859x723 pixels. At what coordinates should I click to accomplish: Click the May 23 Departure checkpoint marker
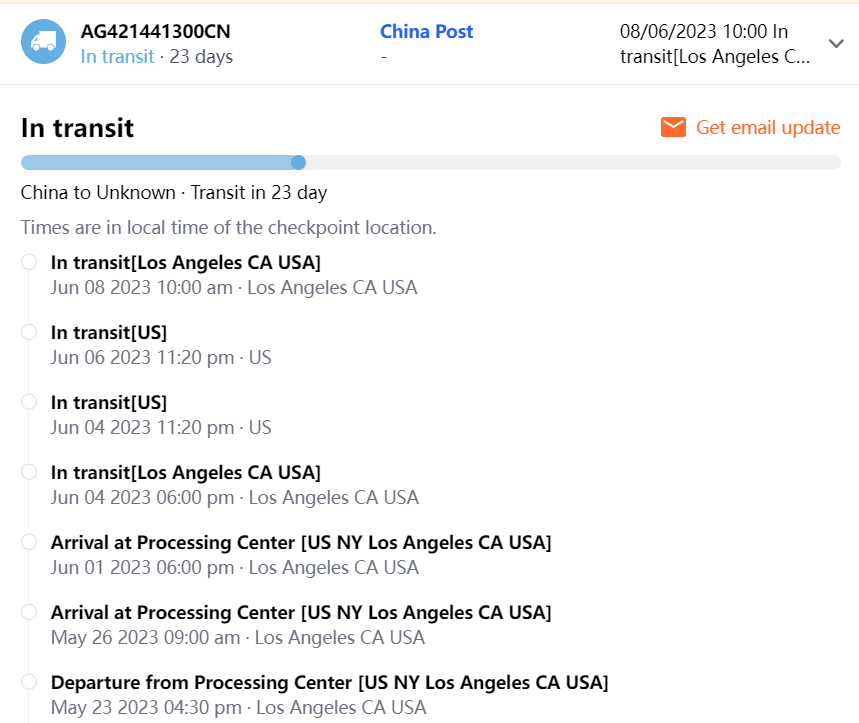[29, 682]
